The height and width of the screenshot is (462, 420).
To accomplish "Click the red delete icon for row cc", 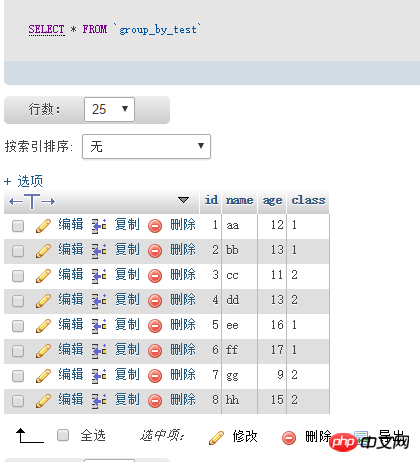I will coord(155,276).
